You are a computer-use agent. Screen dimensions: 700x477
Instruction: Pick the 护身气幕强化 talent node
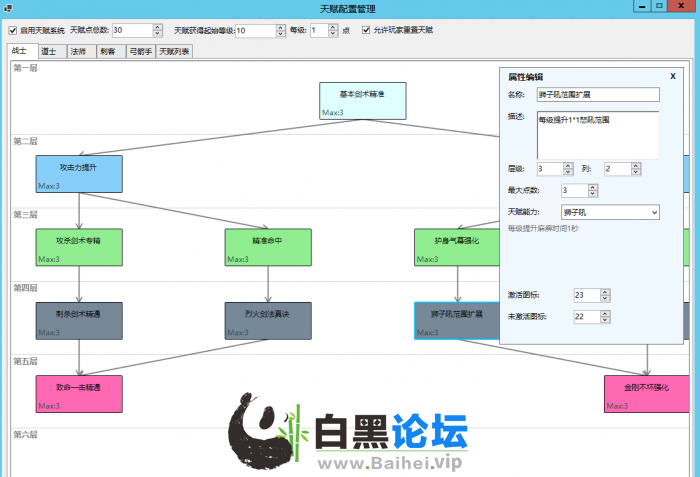[456, 247]
